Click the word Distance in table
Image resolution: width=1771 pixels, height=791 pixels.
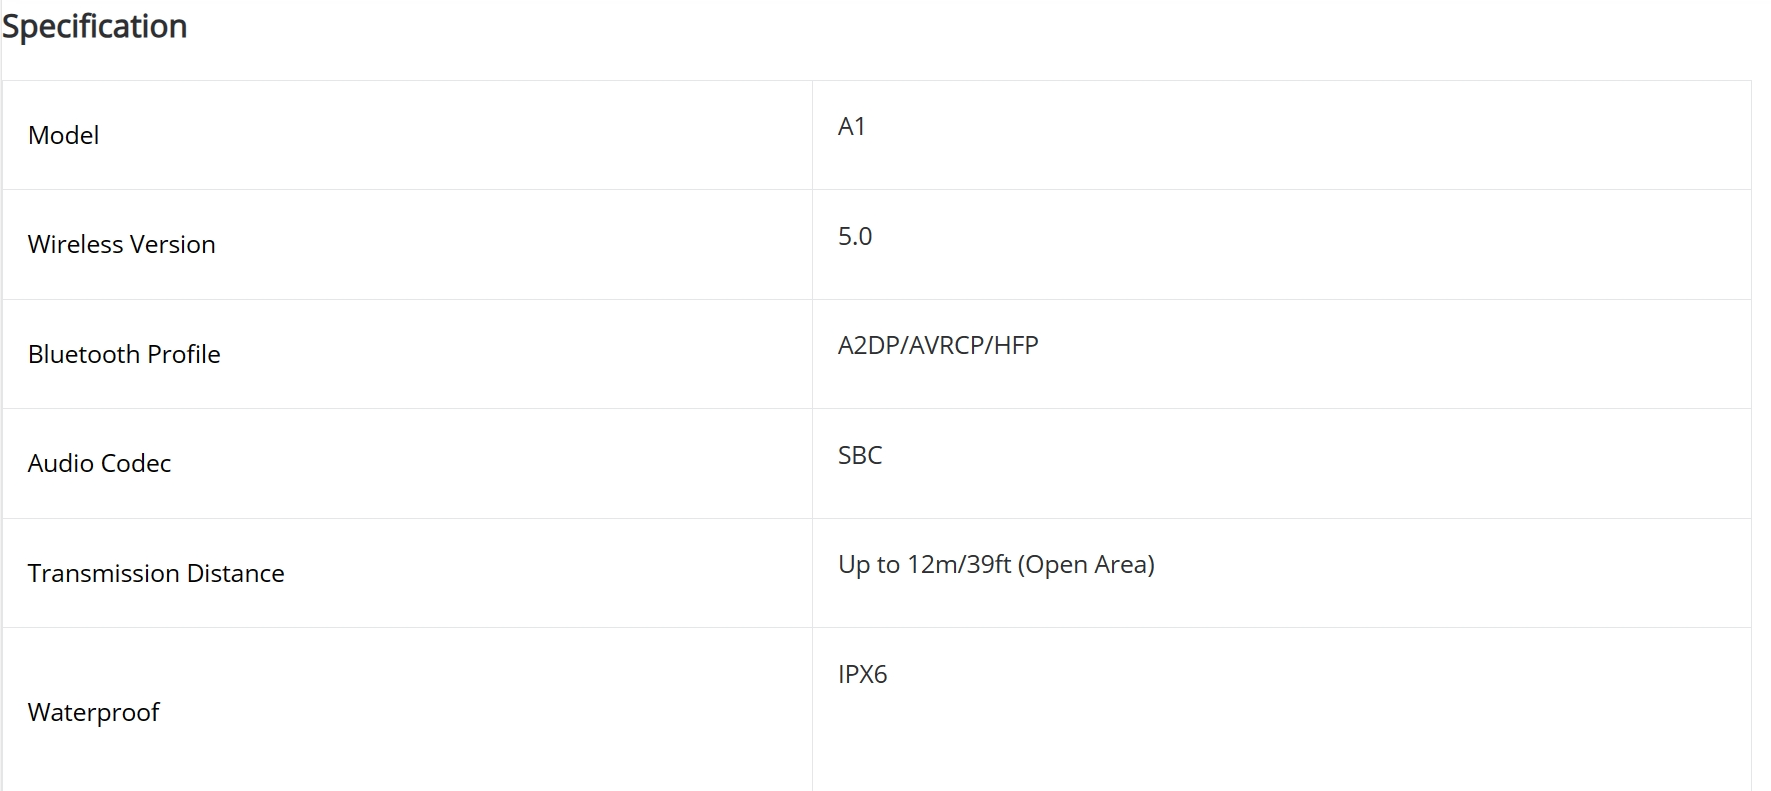[x=236, y=573]
